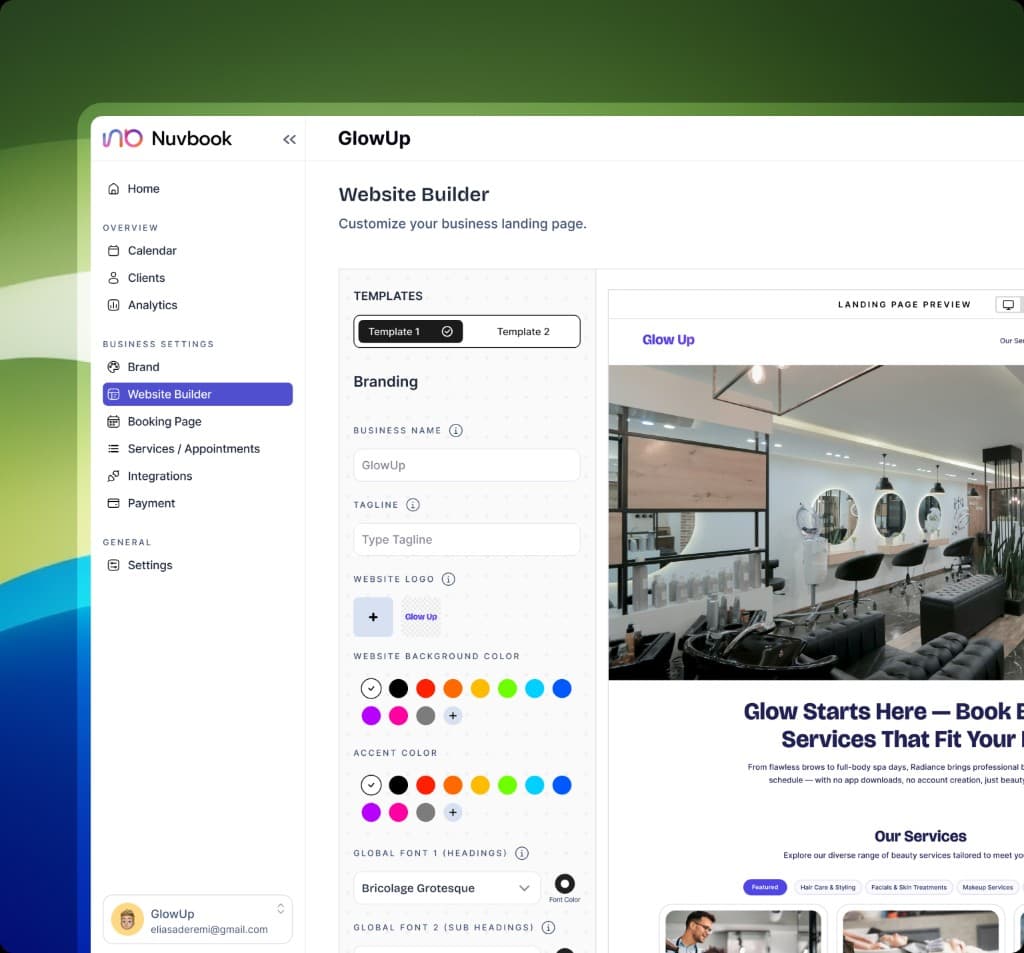Show Business Name info tooltip icon
The width and height of the screenshot is (1024, 953).
pos(456,430)
